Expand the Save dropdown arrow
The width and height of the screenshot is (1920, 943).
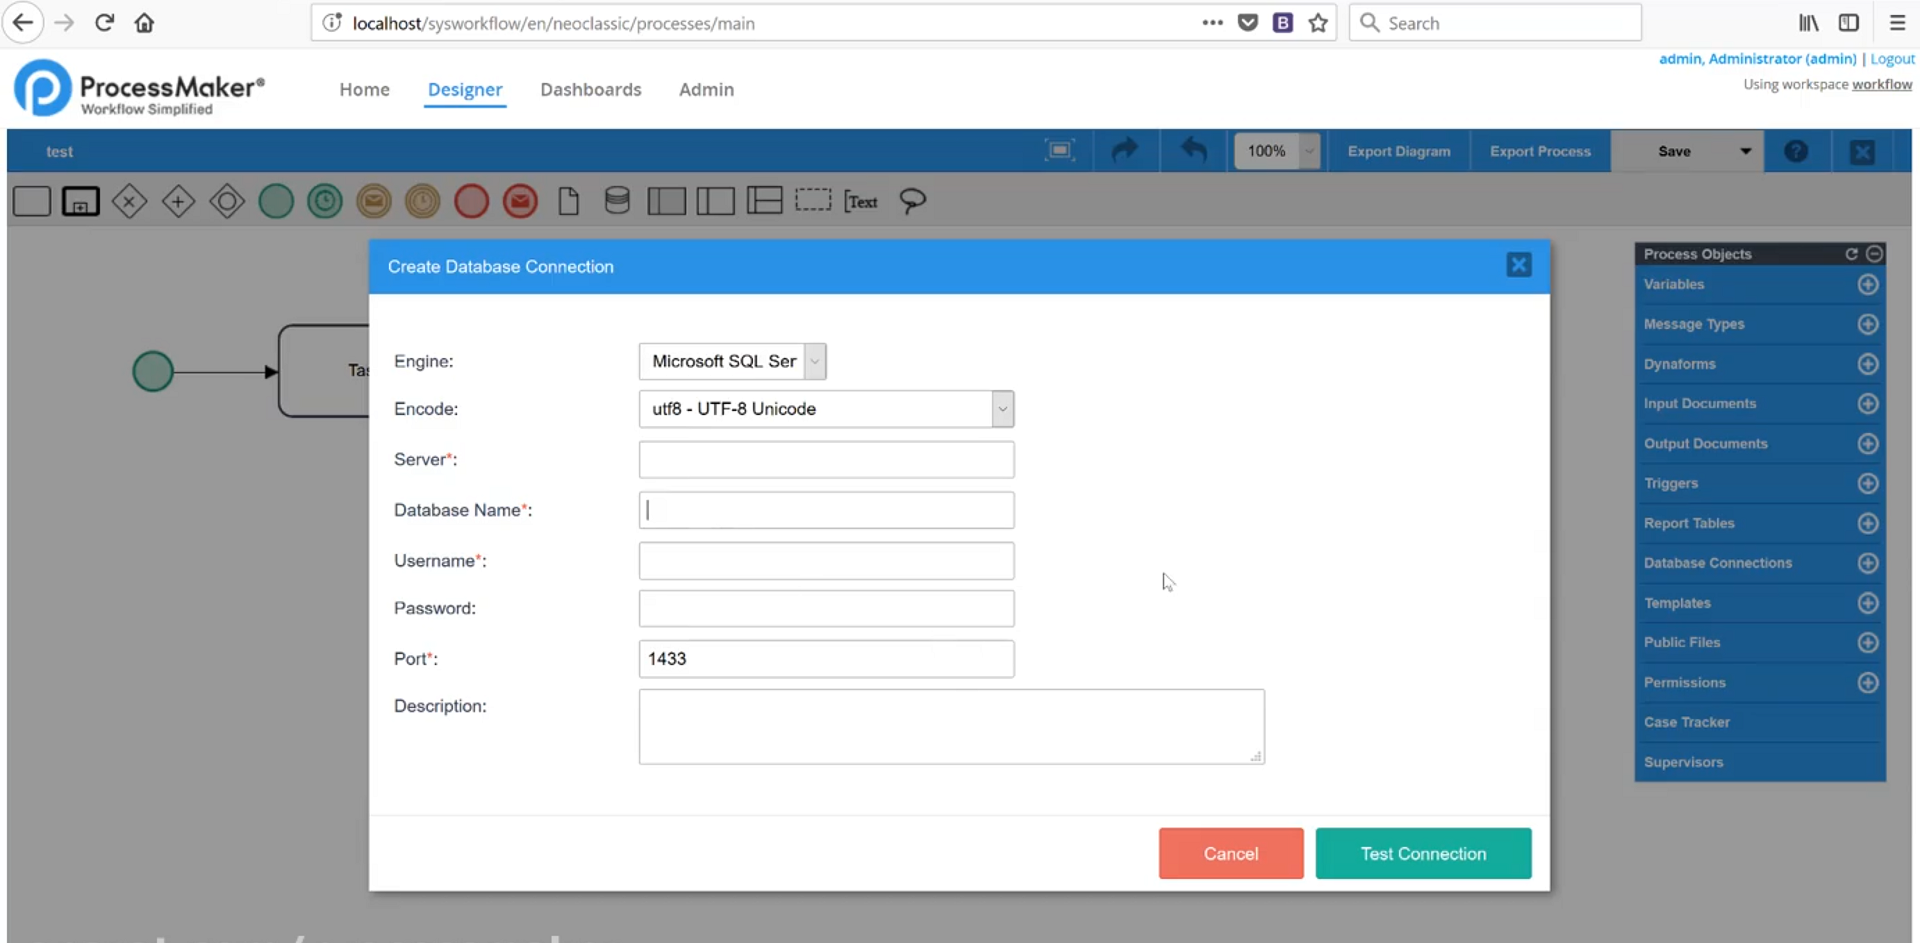click(x=1745, y=151)
